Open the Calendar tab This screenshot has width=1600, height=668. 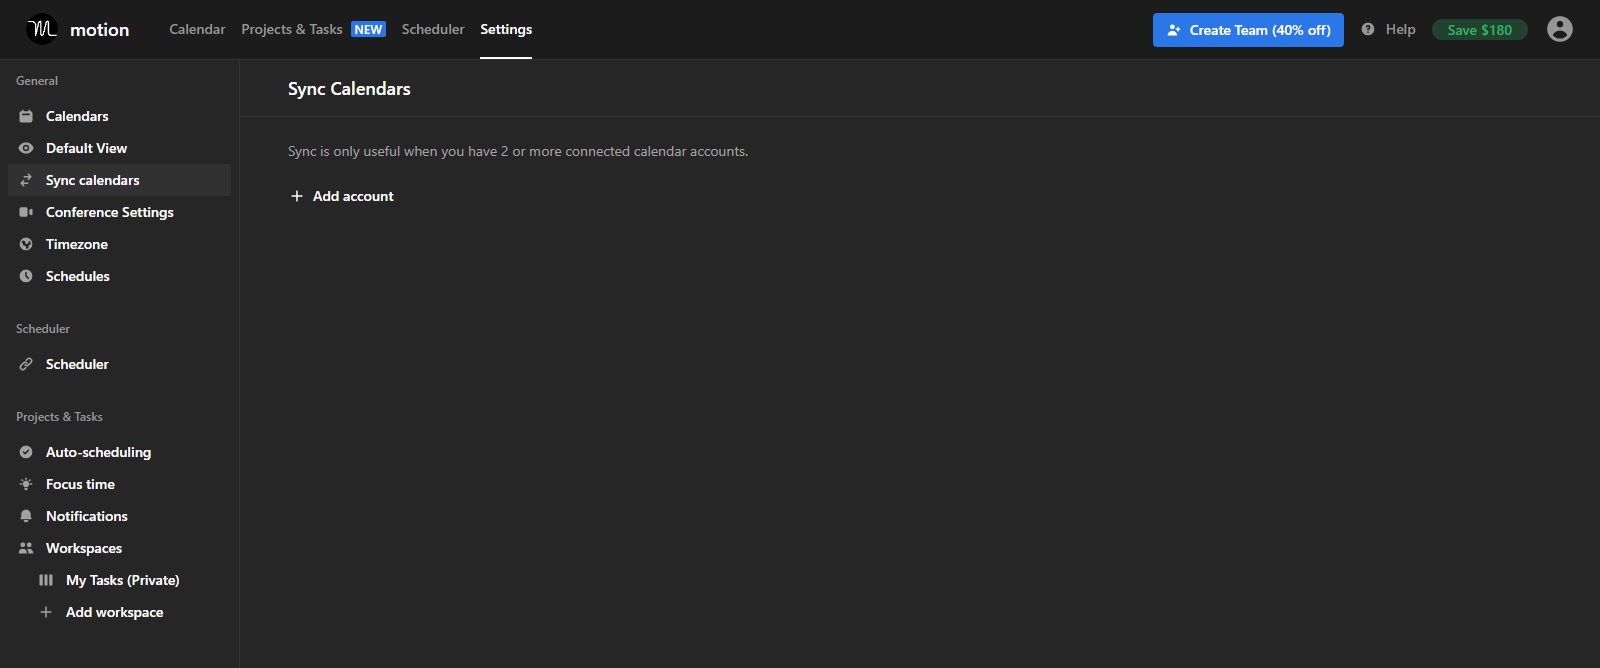click(197, 29)
